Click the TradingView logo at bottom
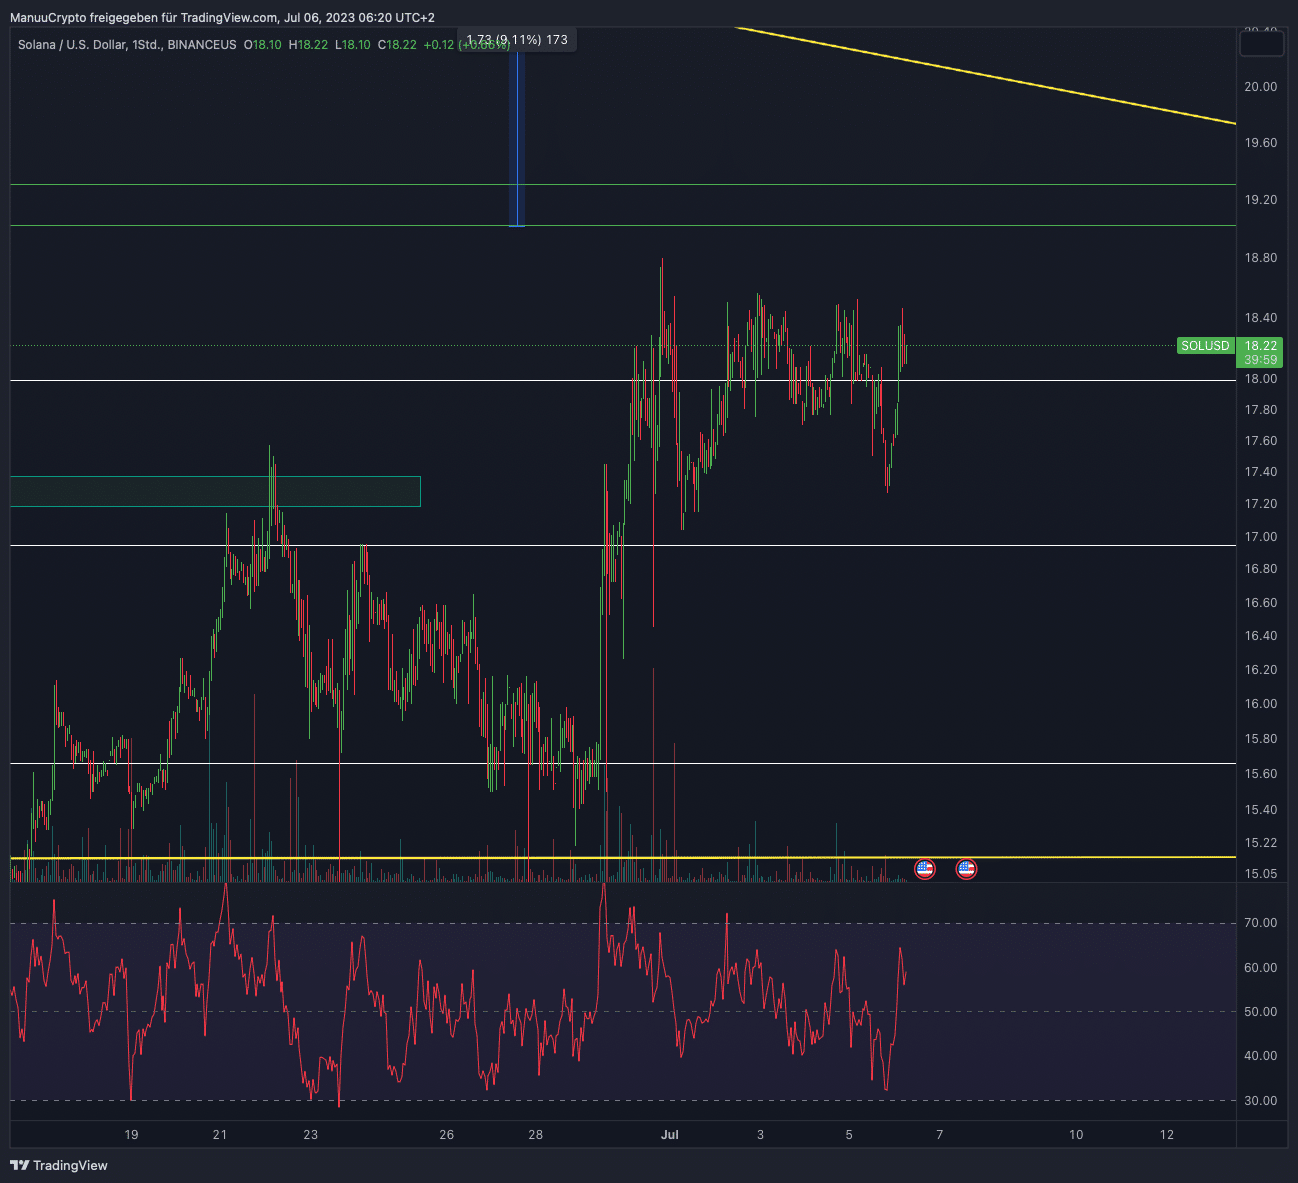 click(x=59, y=1165)
